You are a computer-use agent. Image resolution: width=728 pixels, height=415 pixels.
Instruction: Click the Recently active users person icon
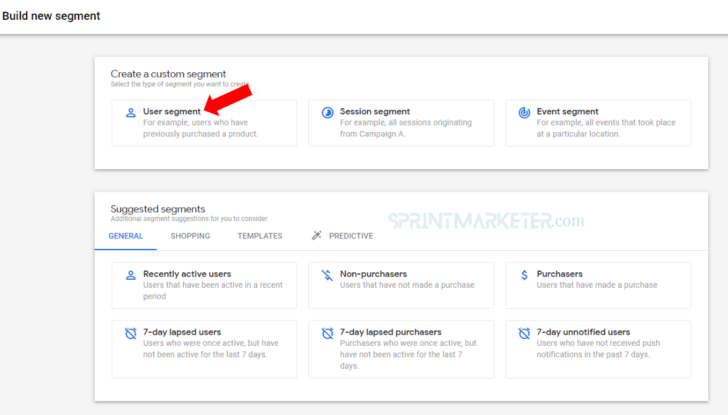(x=130, y=274)
